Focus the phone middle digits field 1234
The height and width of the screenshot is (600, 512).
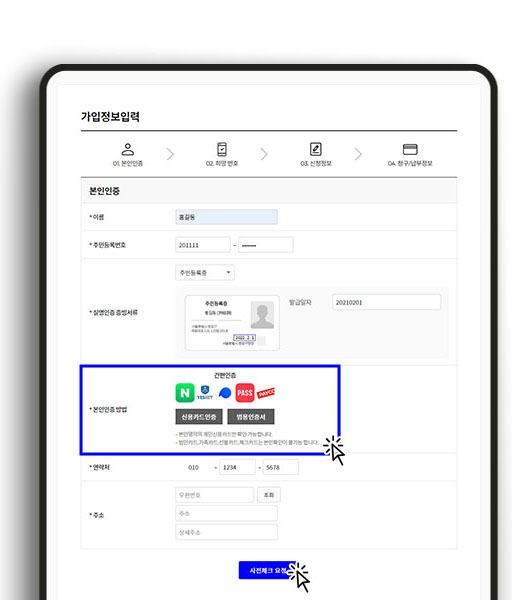point(237,467)
